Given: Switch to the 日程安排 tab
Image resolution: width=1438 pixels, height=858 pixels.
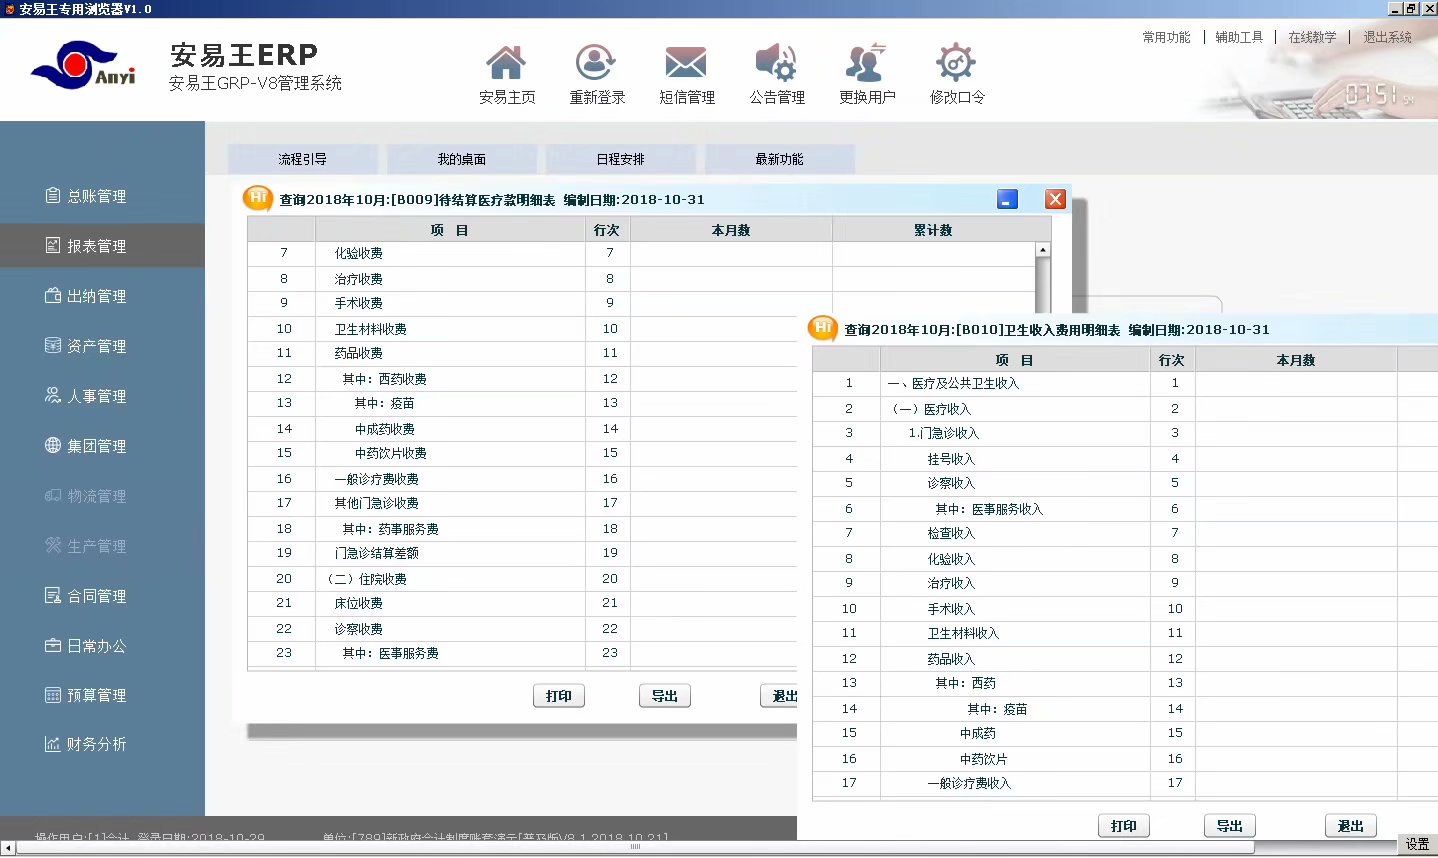Looking at the screenshot, I should [x=620, y=159].
